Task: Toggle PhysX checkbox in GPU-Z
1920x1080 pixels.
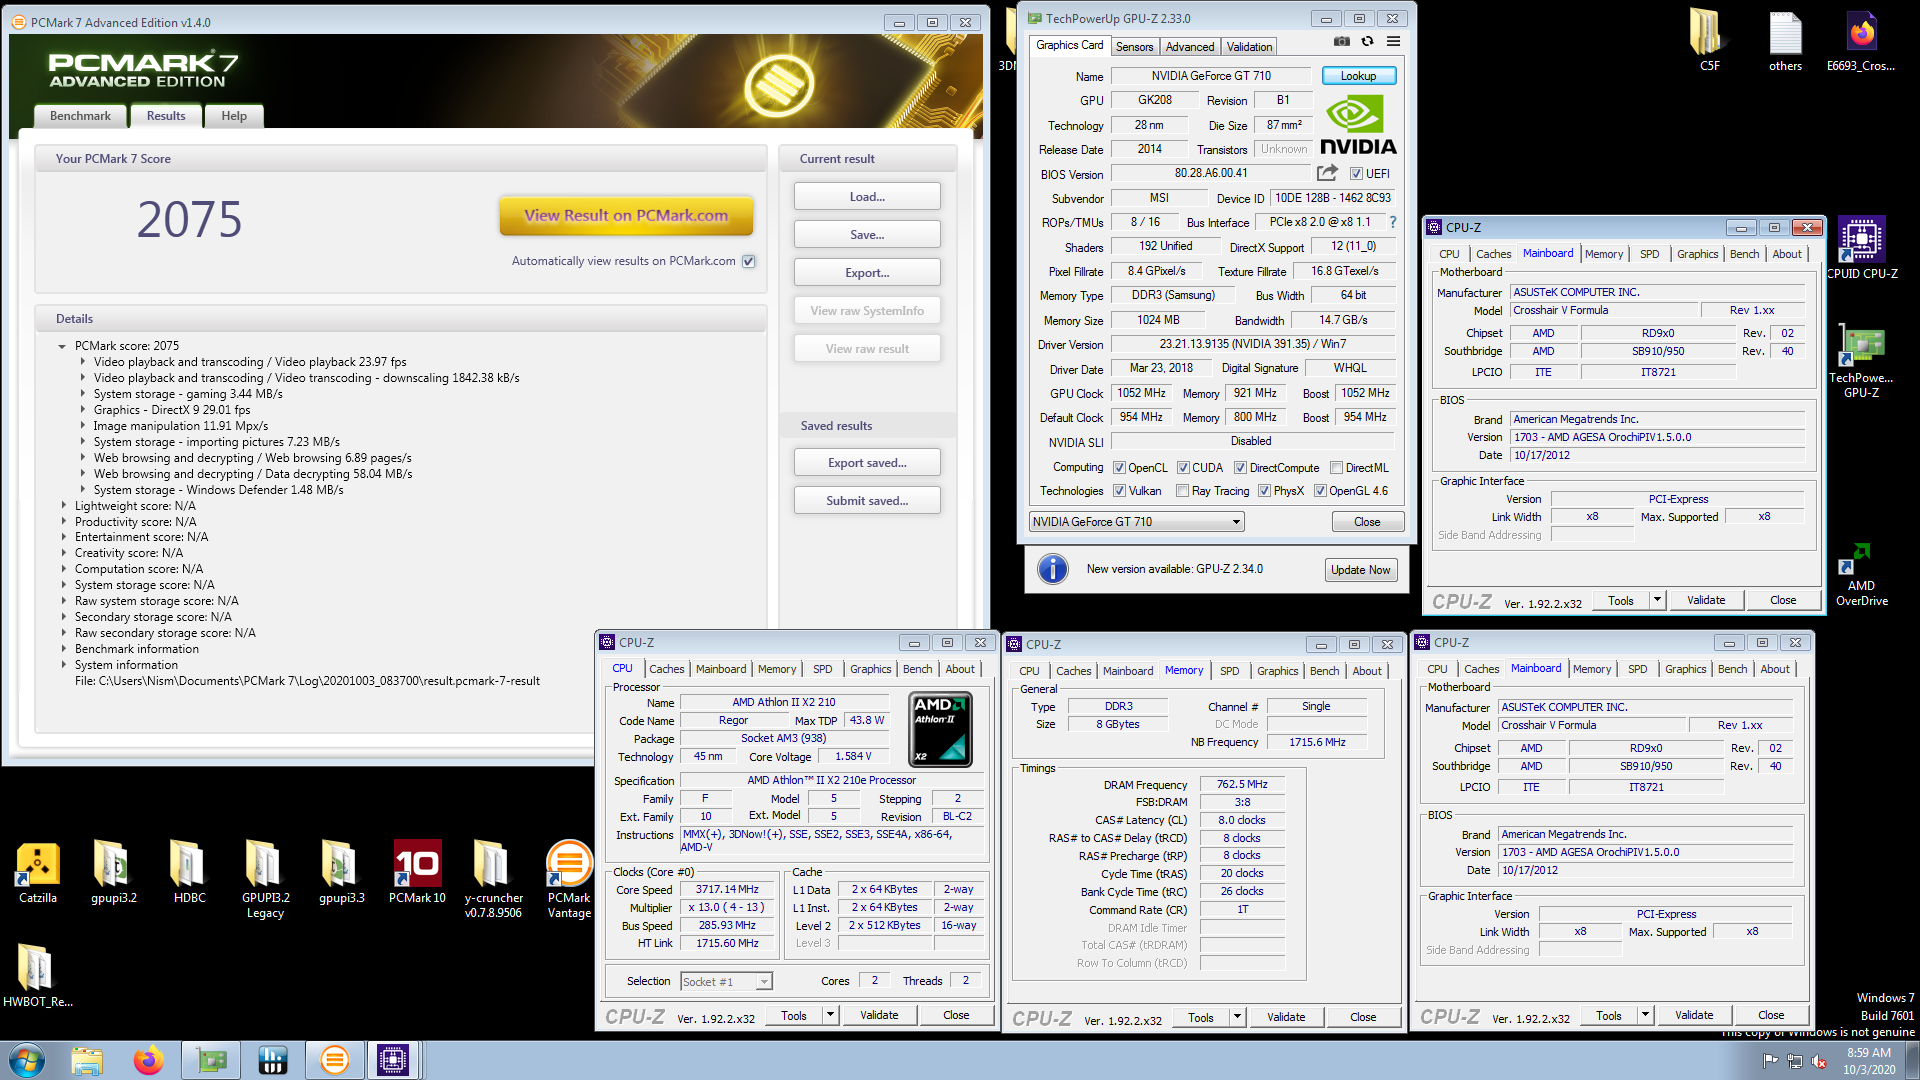Action: pos(1264,491)
